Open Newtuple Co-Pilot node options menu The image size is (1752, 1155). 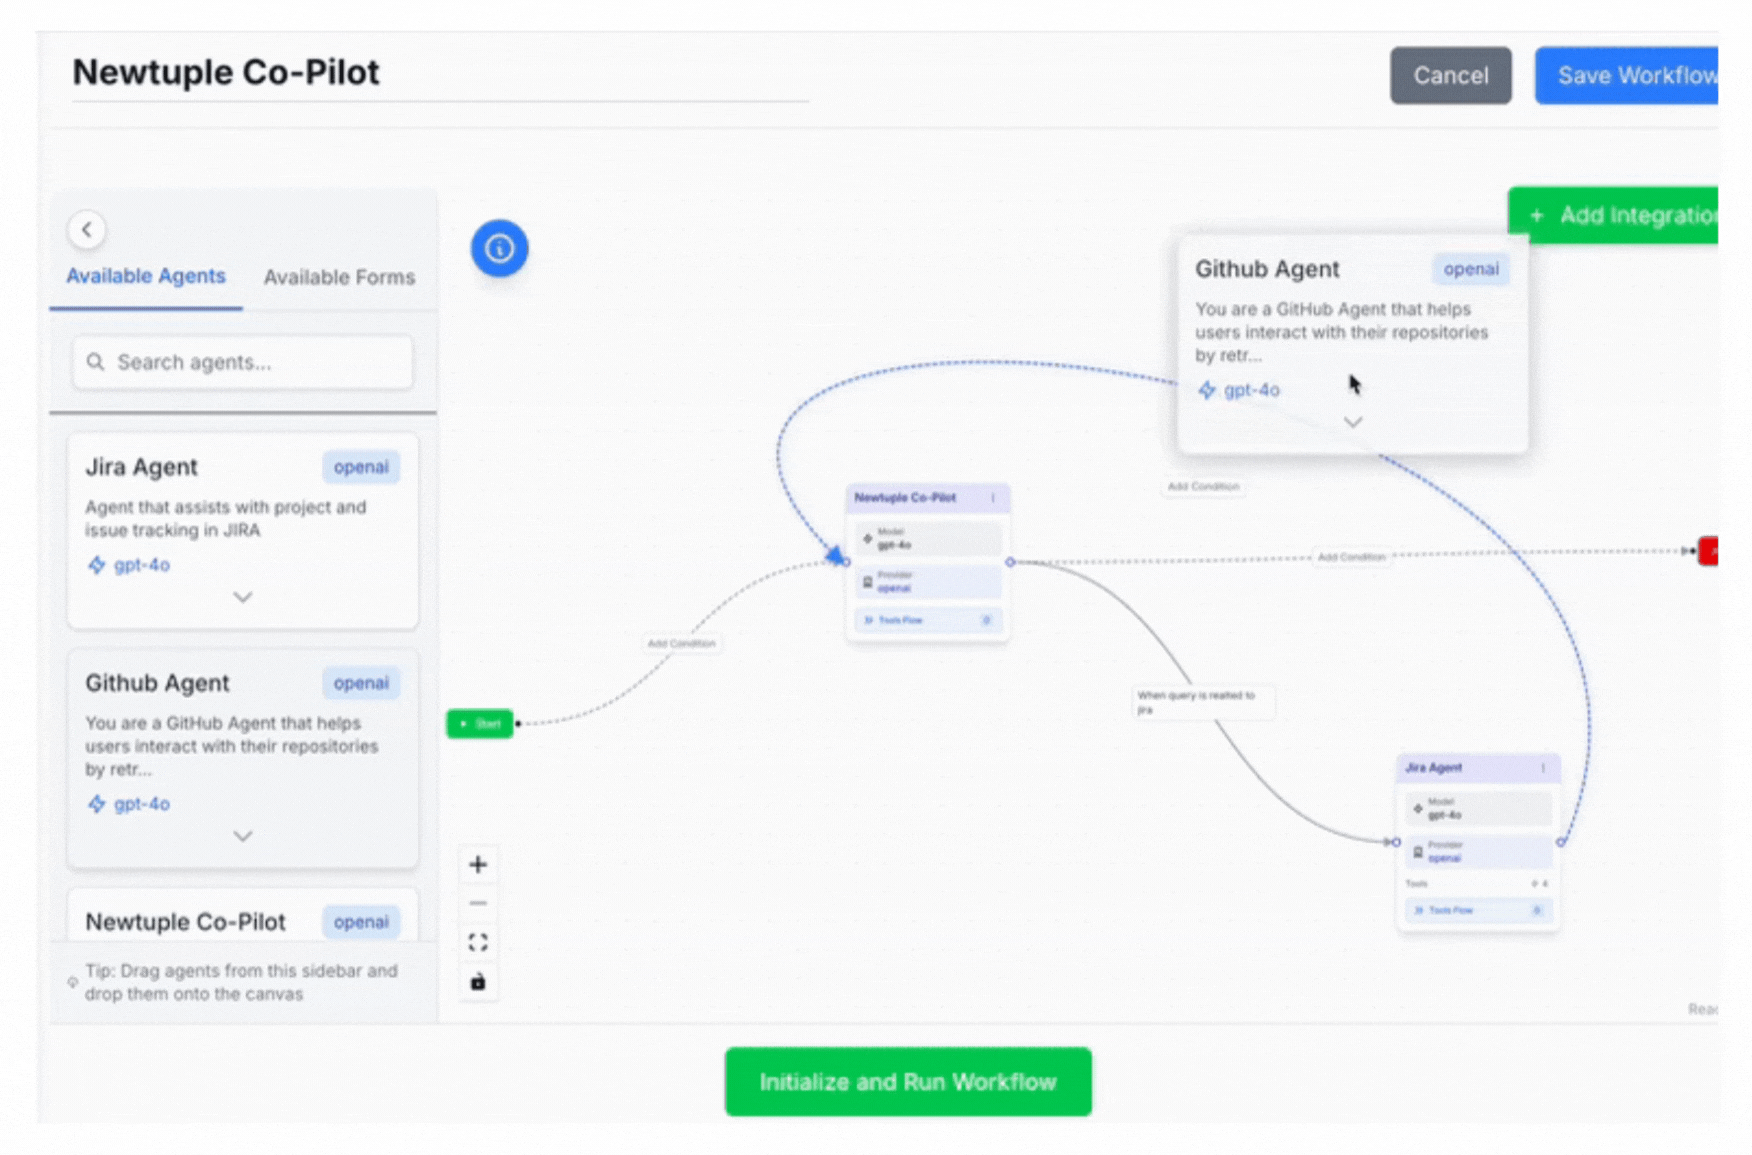click(x=993, y=497)
